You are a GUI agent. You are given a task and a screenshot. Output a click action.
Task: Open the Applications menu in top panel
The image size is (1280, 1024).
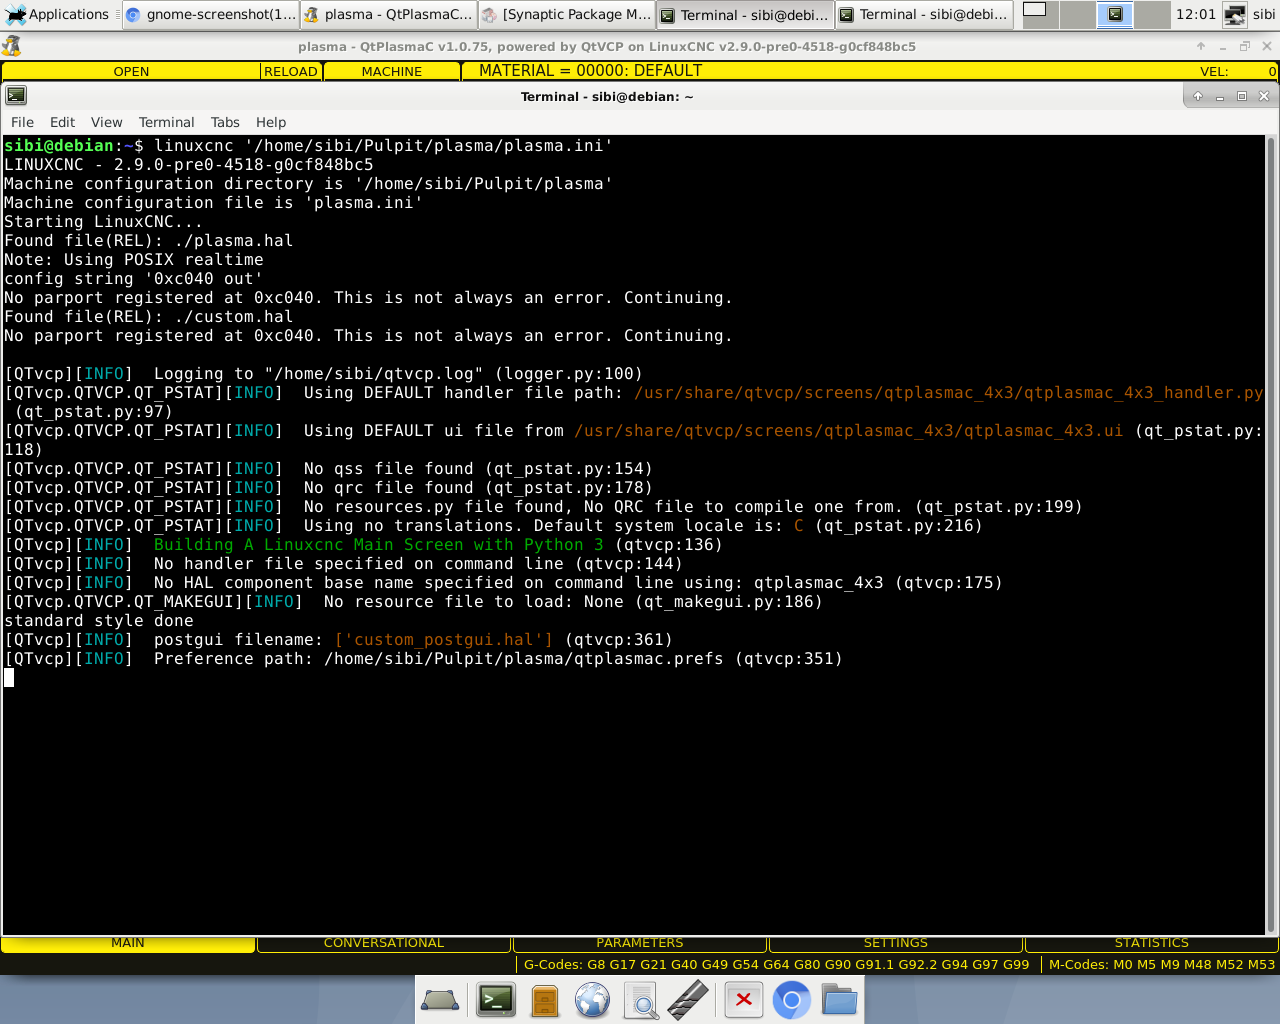(x=58, y=14)
